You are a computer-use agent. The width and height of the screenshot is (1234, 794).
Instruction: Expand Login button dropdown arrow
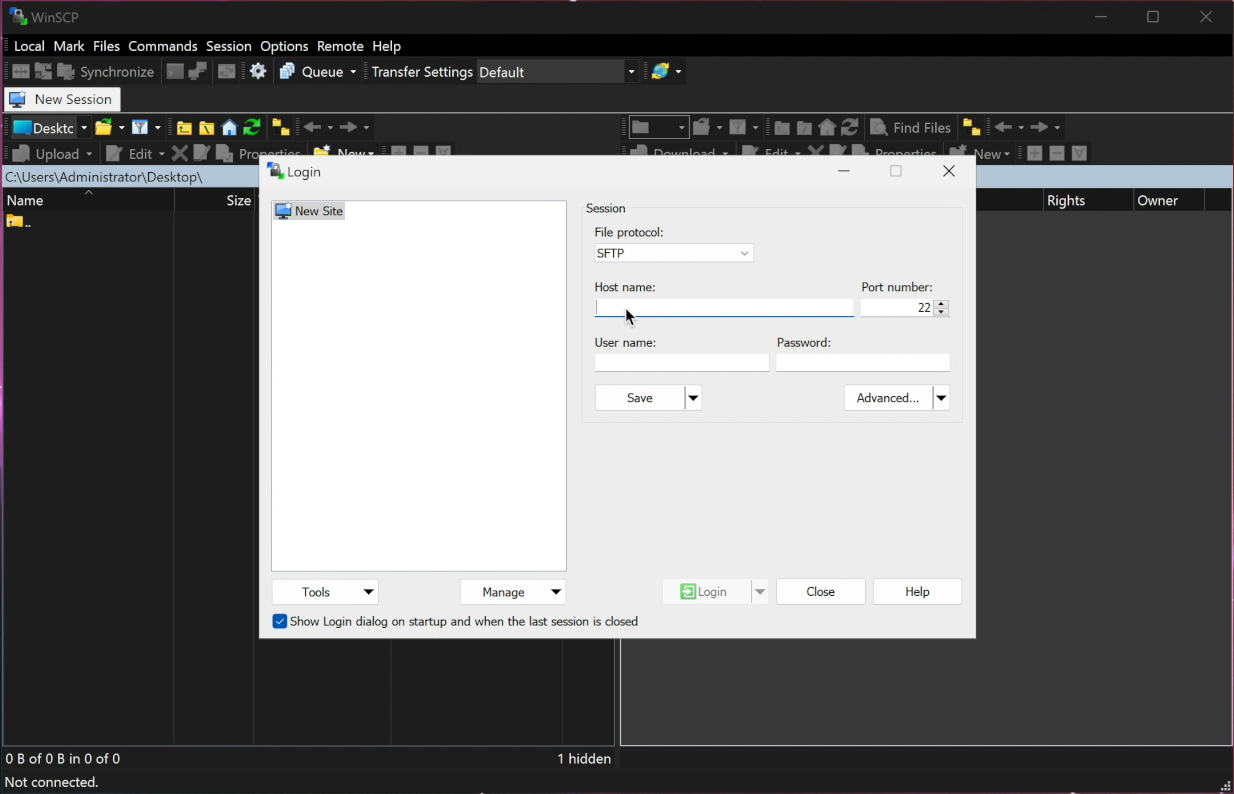(760, 592)
